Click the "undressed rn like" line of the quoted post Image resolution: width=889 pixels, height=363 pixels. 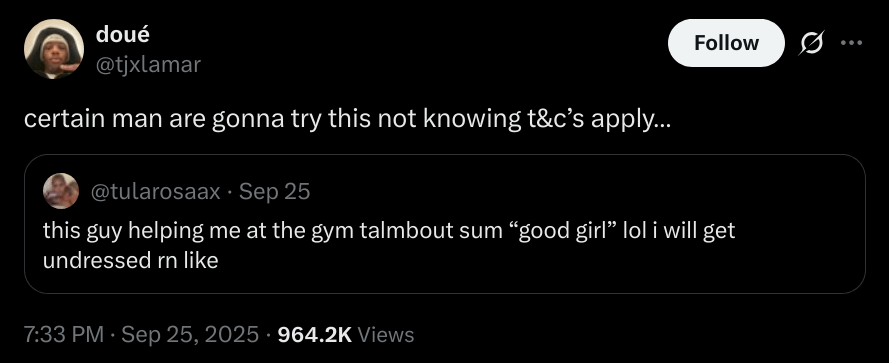(x=130, y=260)
